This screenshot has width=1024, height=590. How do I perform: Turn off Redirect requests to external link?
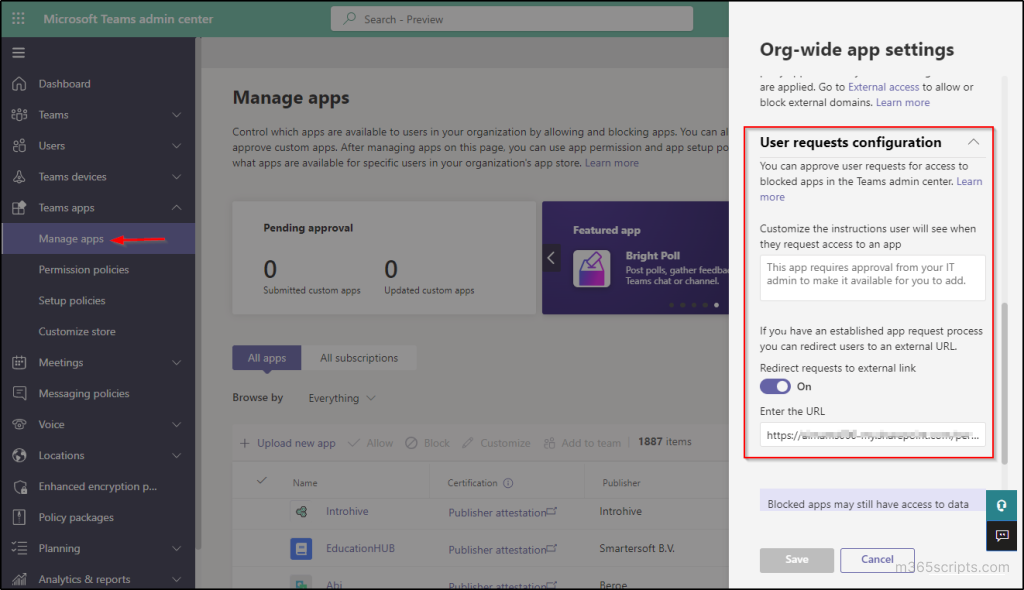point(775,386)
